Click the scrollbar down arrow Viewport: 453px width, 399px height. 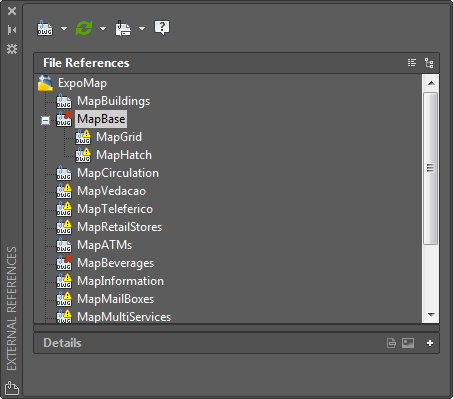coord(431,314)
